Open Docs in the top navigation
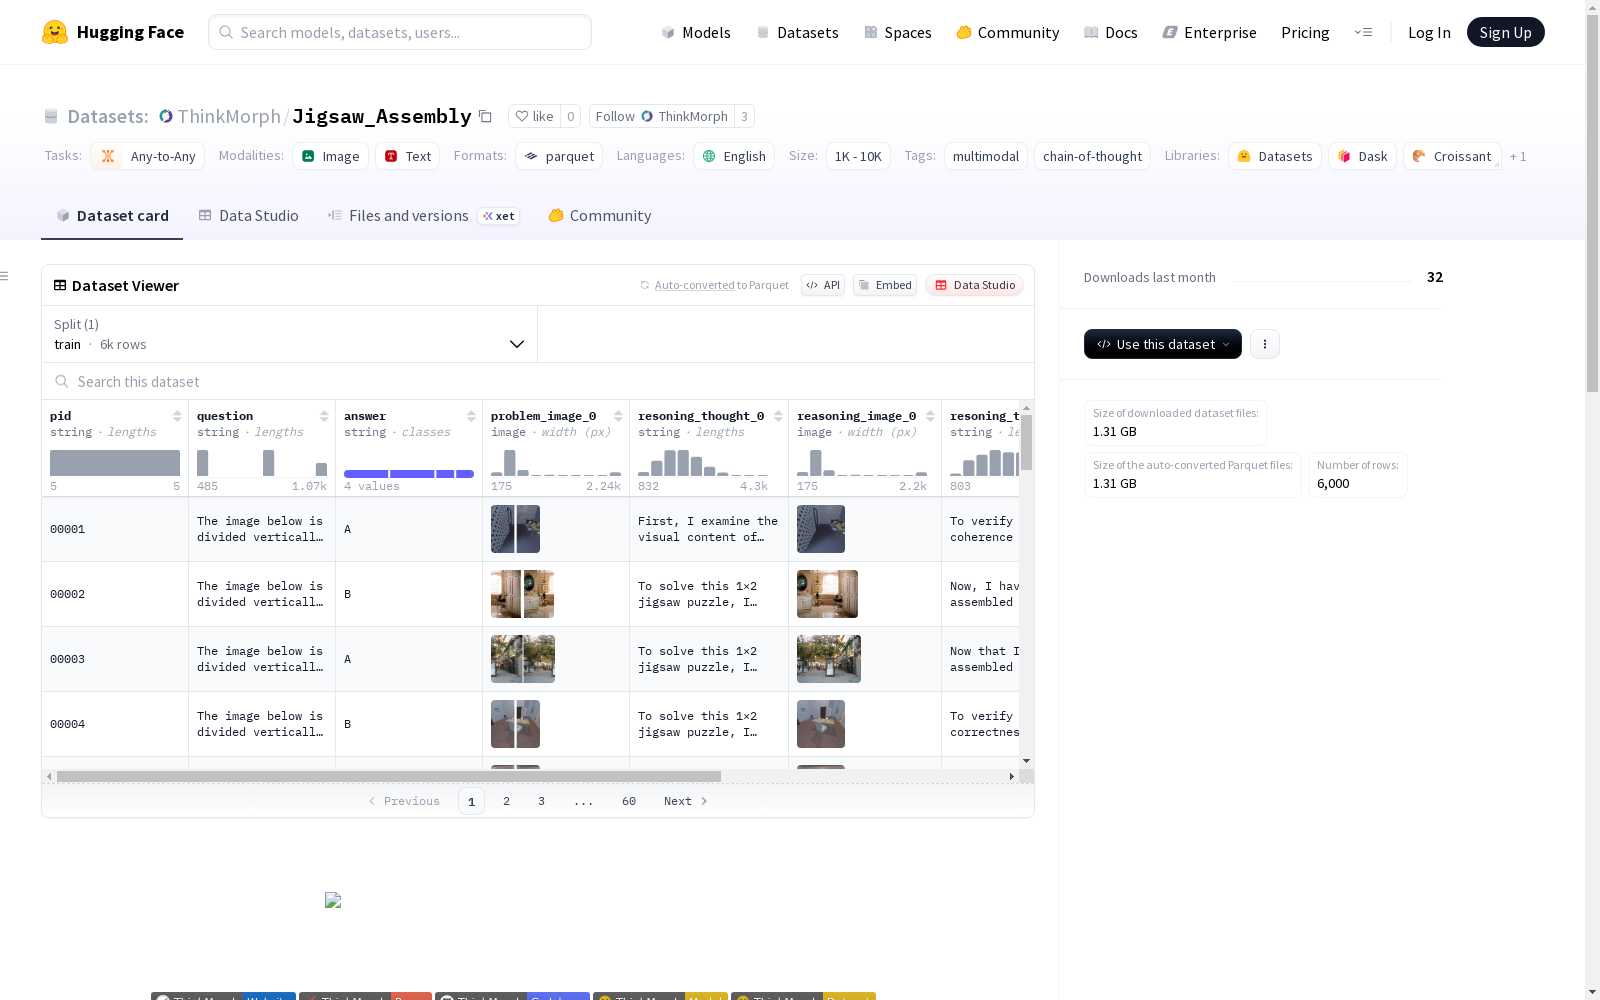Screen dimensions: 1600x1000 1111,32
